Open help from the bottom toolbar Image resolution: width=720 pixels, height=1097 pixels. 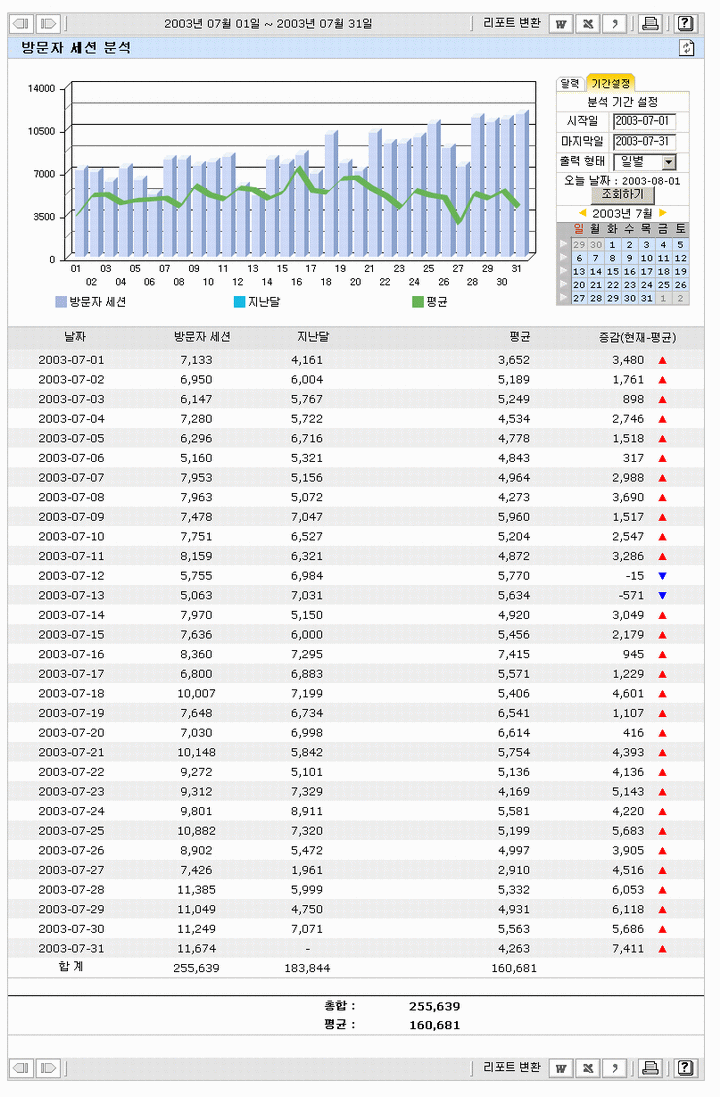(685, 1068)
